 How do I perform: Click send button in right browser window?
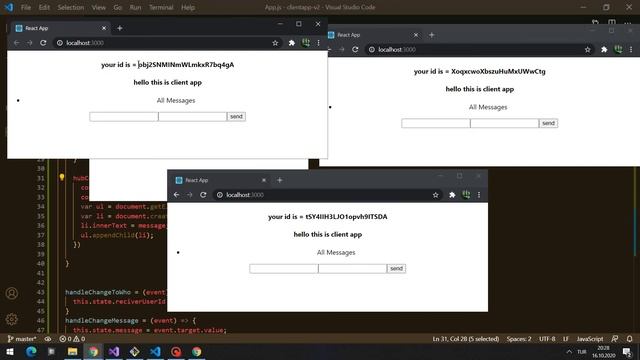click(548, 123)
